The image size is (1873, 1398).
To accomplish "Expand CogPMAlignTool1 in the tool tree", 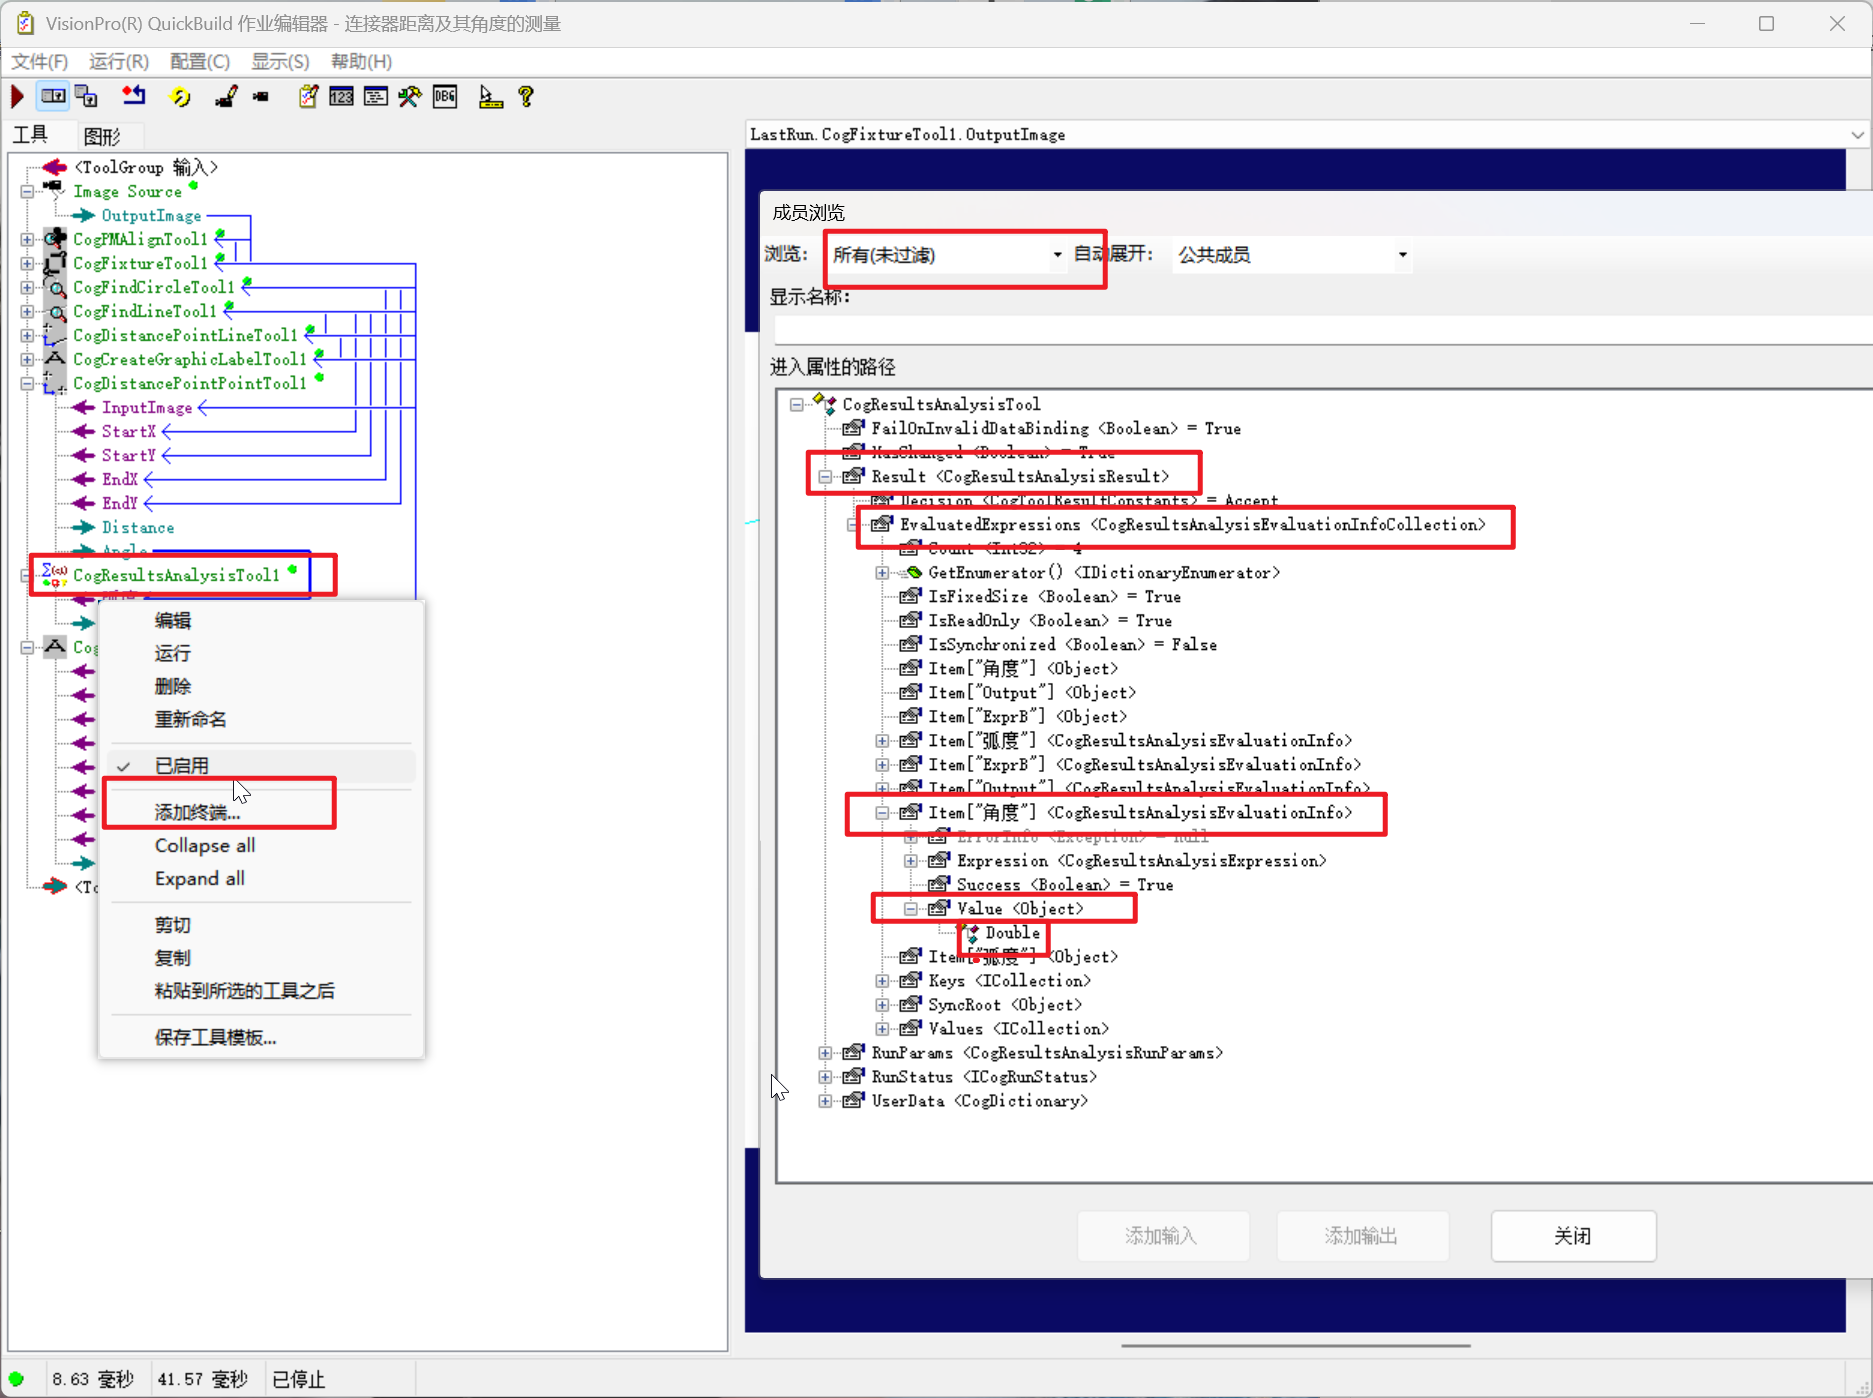I will click(27, 239).
